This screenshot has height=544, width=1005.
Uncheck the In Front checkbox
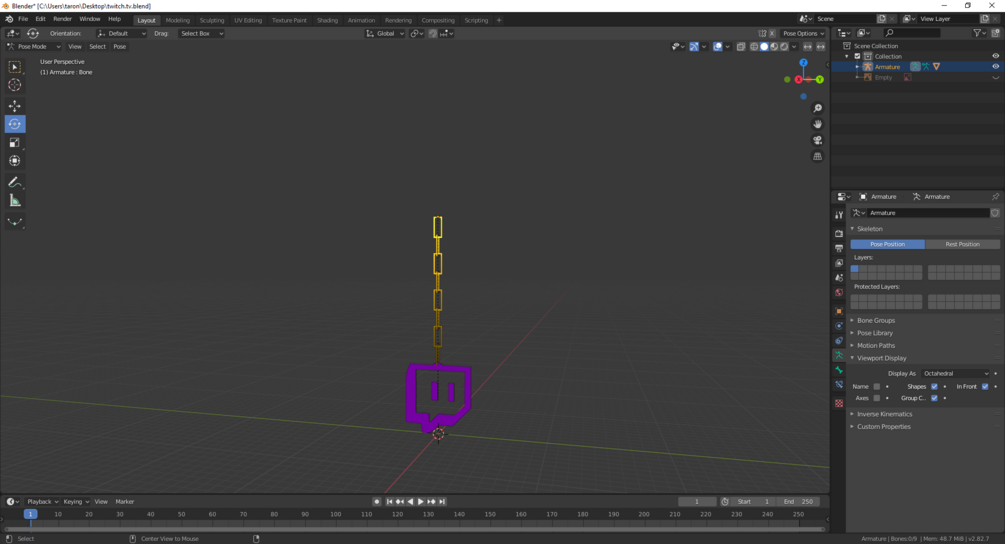(985, 386)
